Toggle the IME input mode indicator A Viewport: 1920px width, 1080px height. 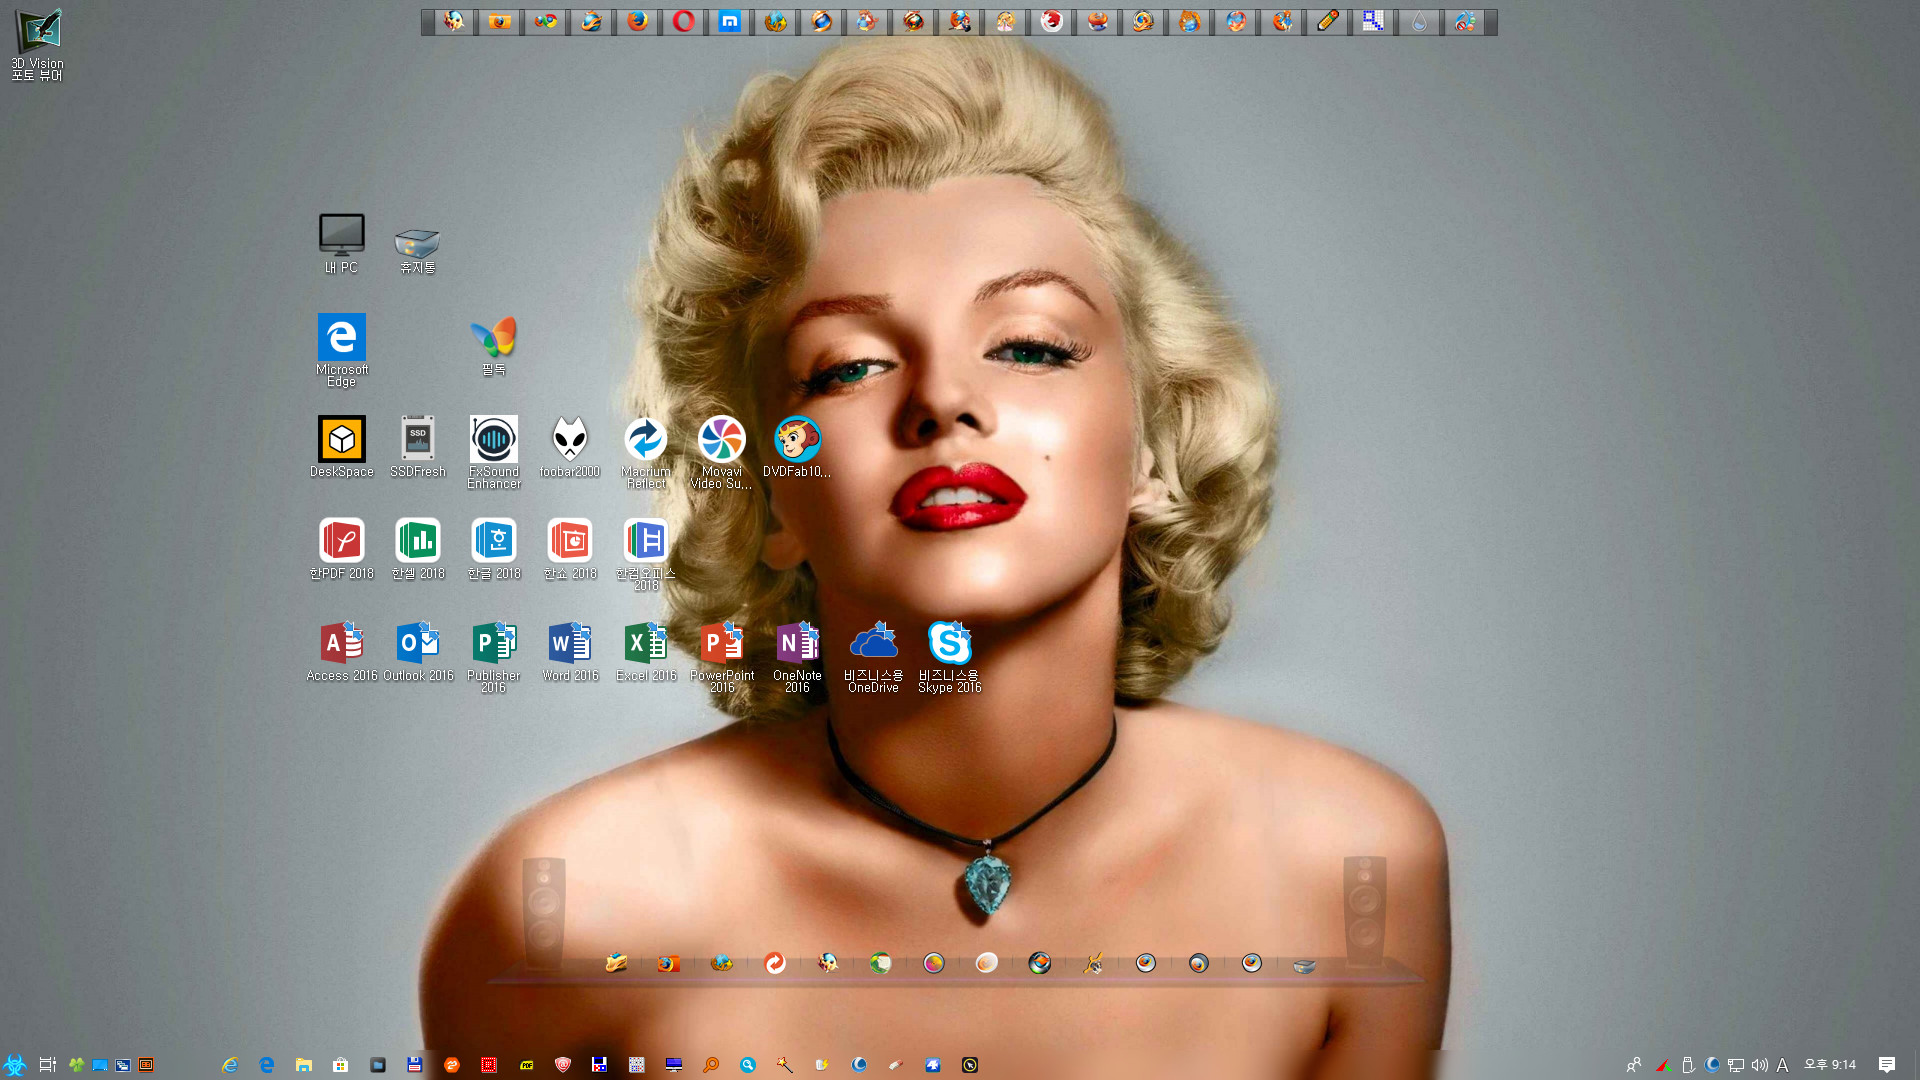coord(1782,1065)
